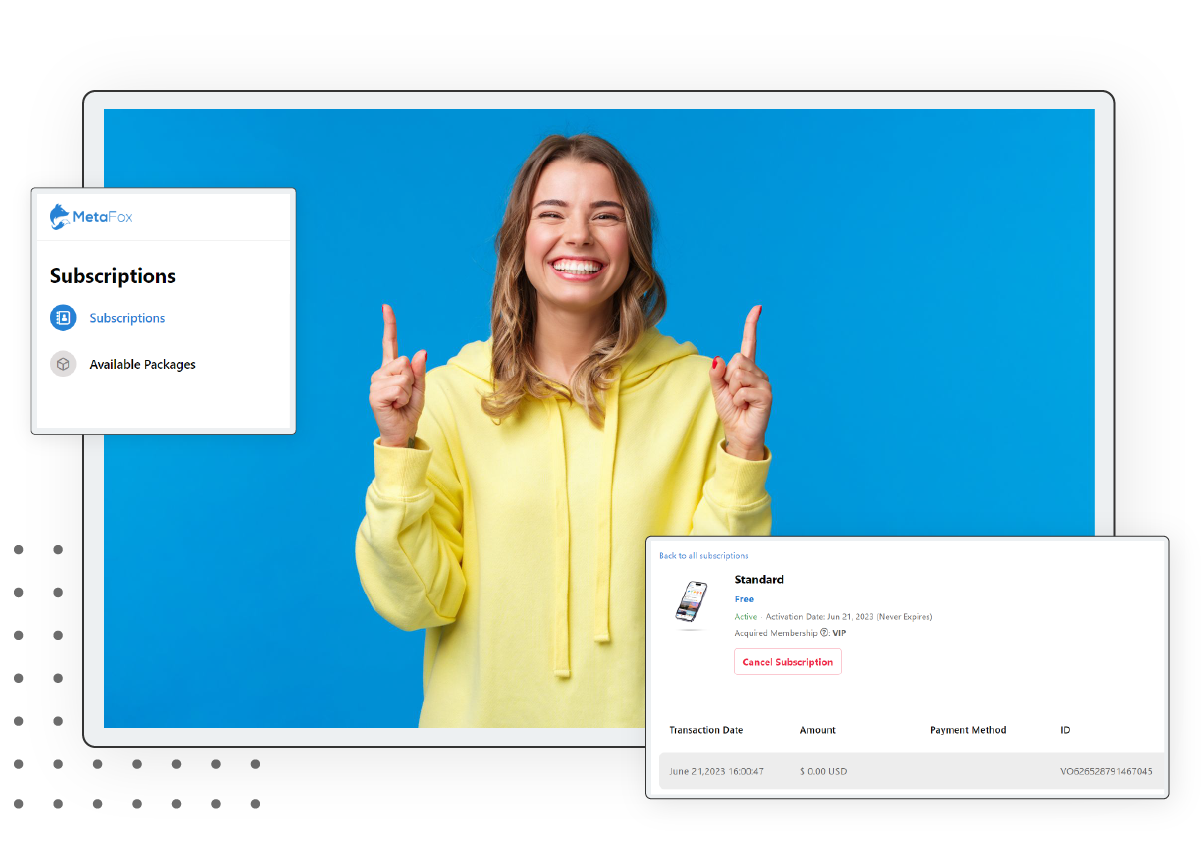
Task: Click the blue Free price label
Action: click(744, 599)
